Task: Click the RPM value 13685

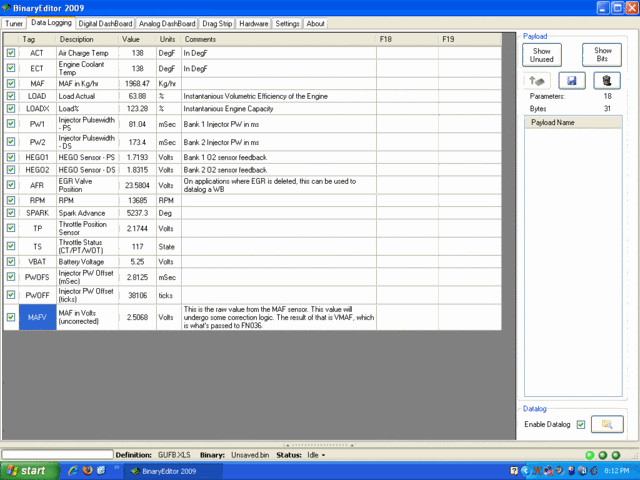Action: click(137, 200)
